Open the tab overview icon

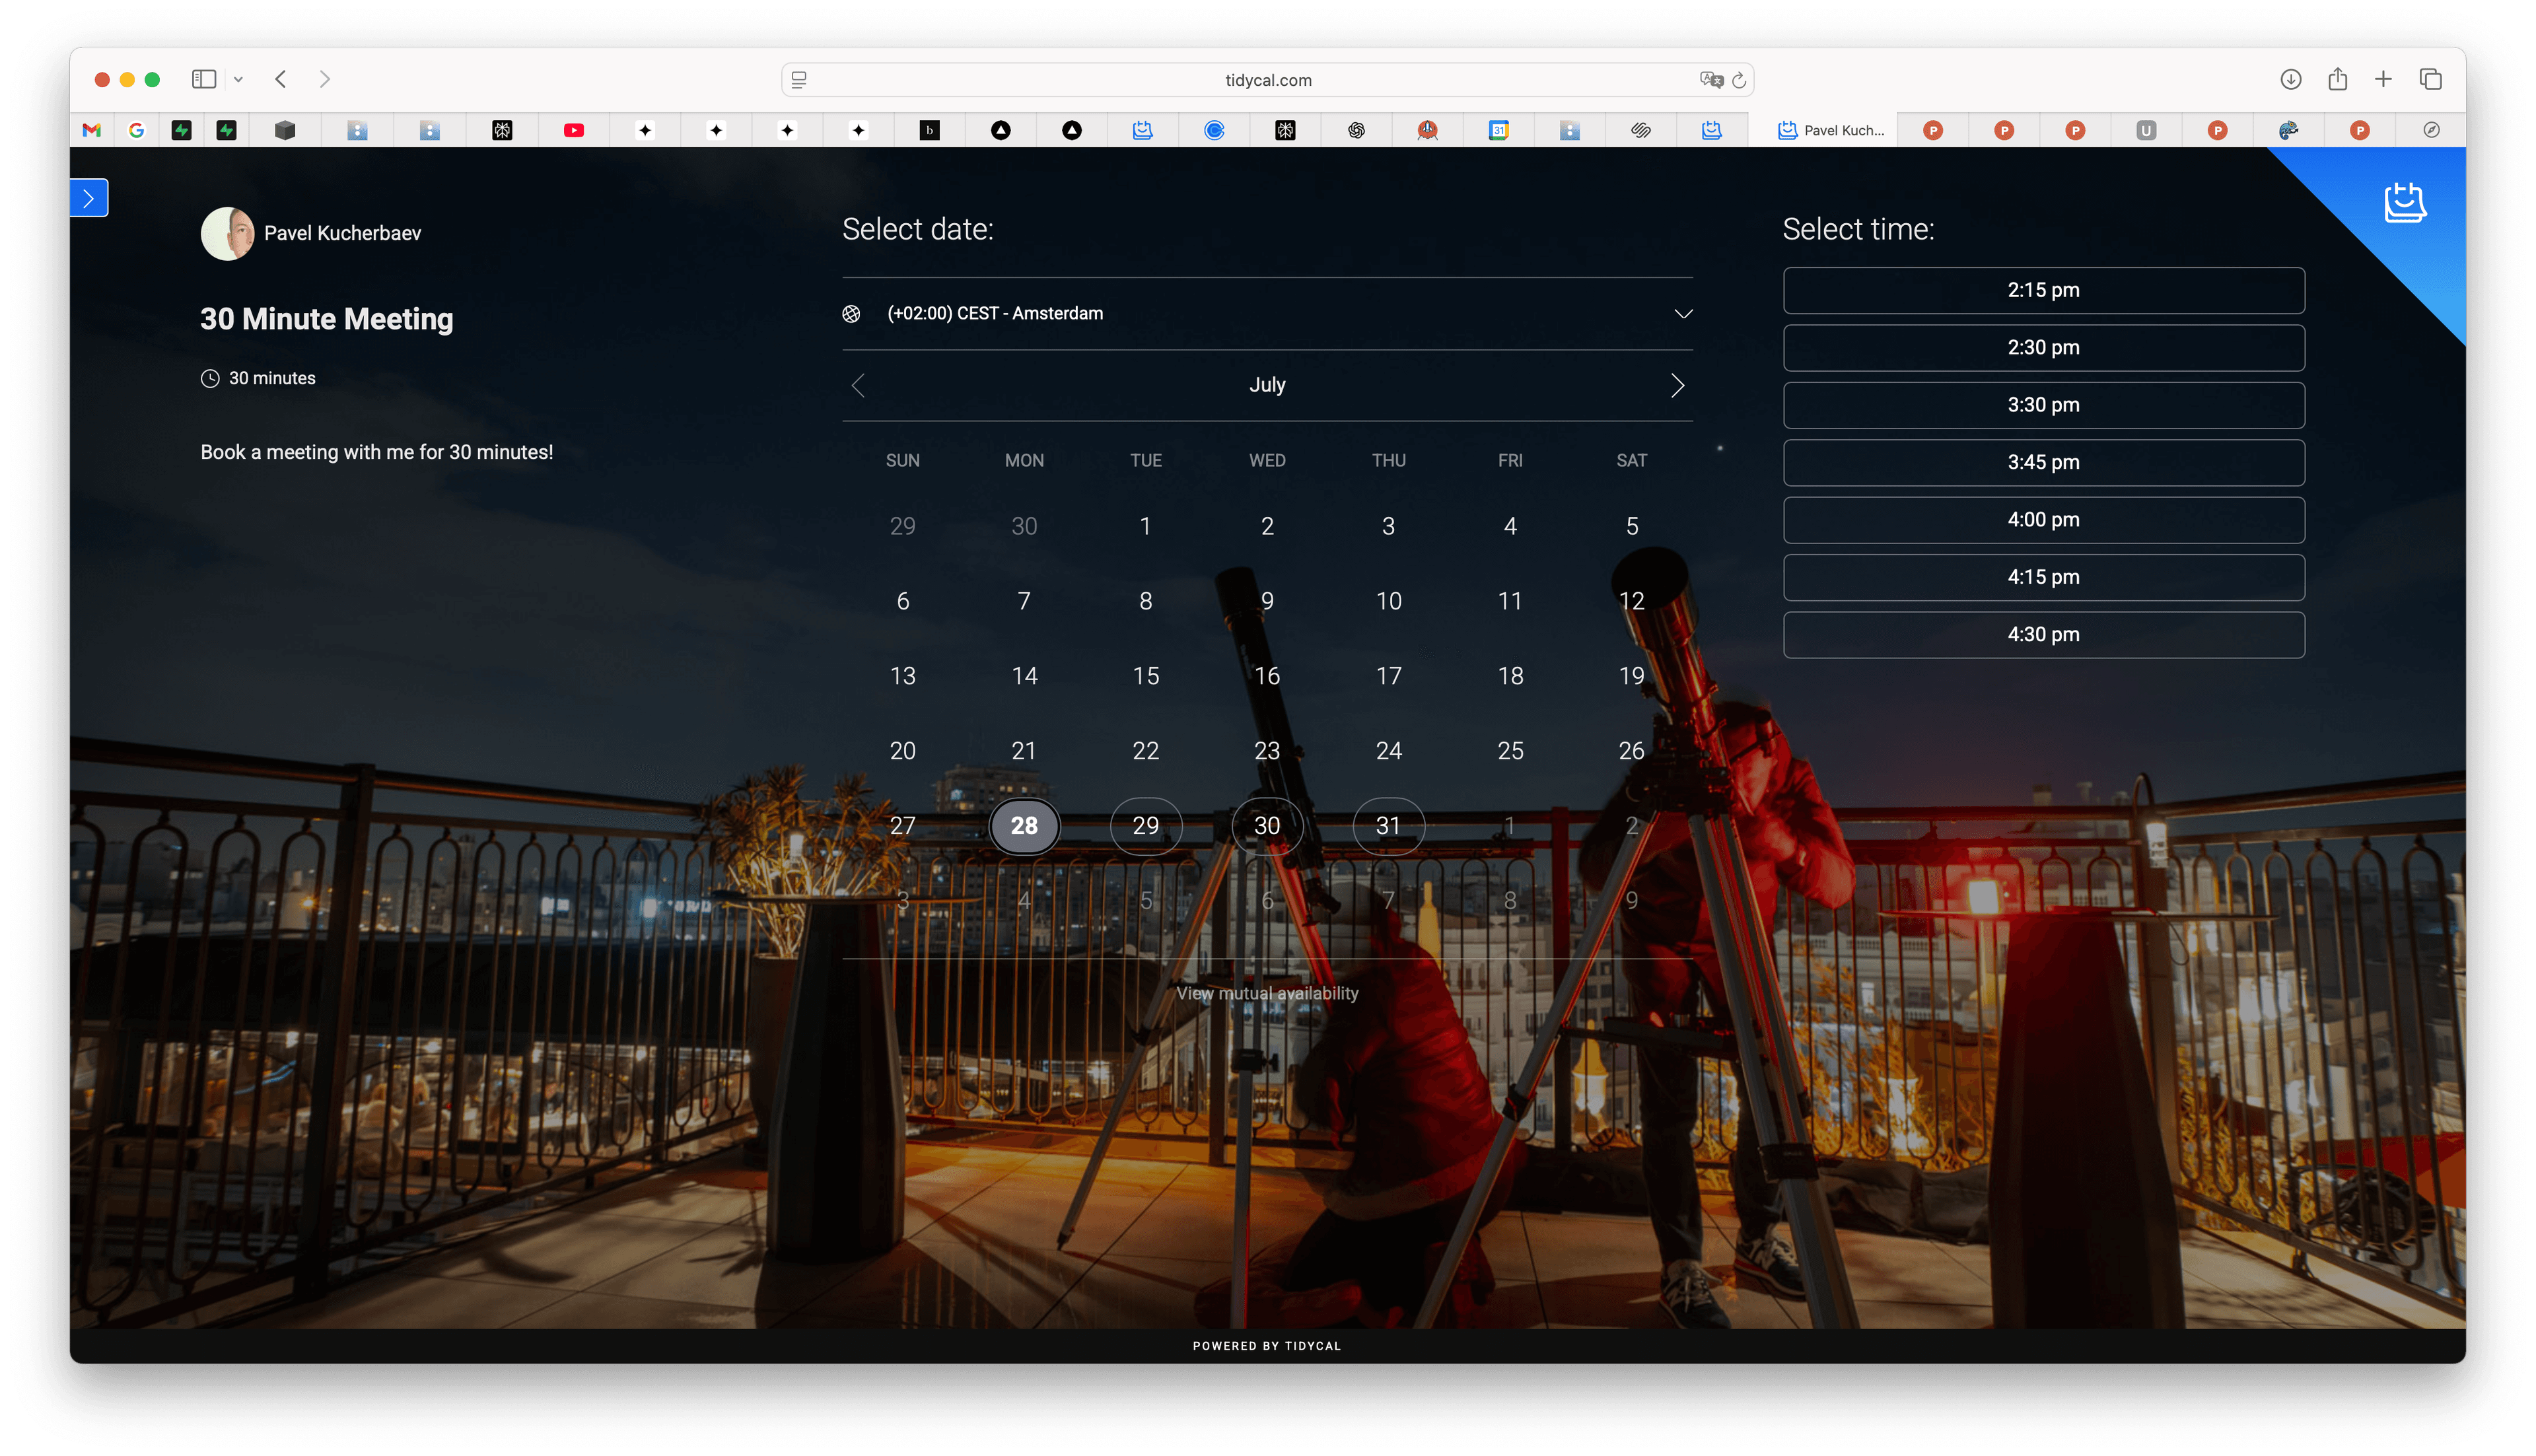[2430, 79]
